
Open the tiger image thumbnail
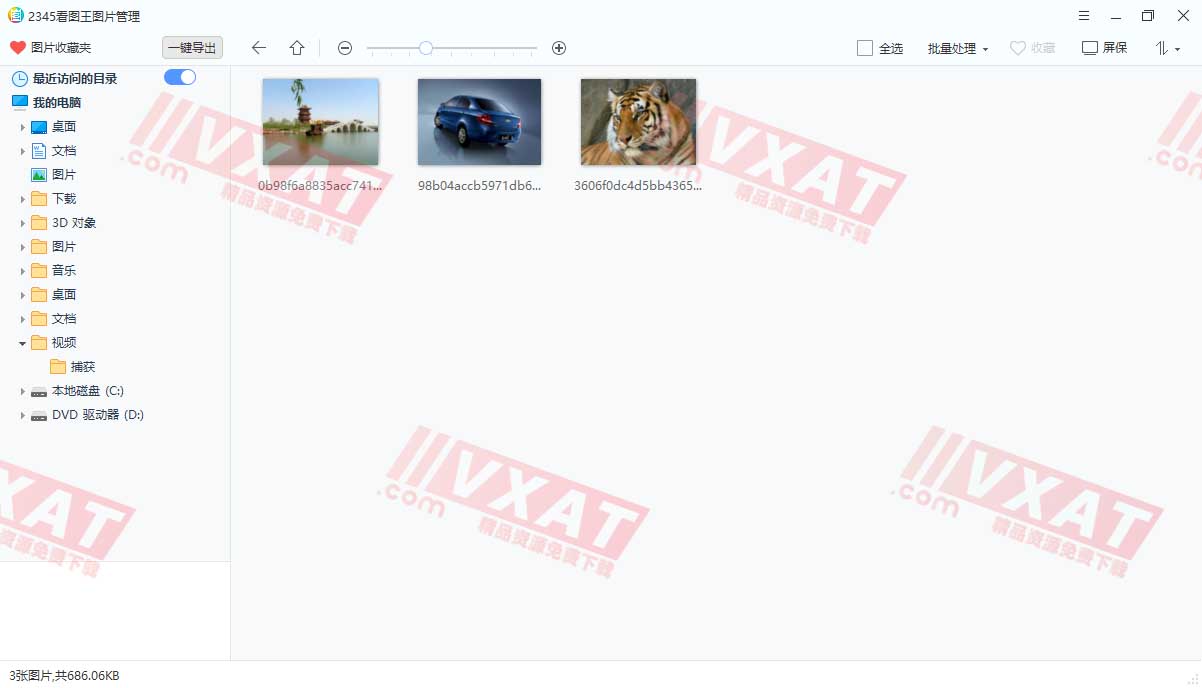point(637,120)
